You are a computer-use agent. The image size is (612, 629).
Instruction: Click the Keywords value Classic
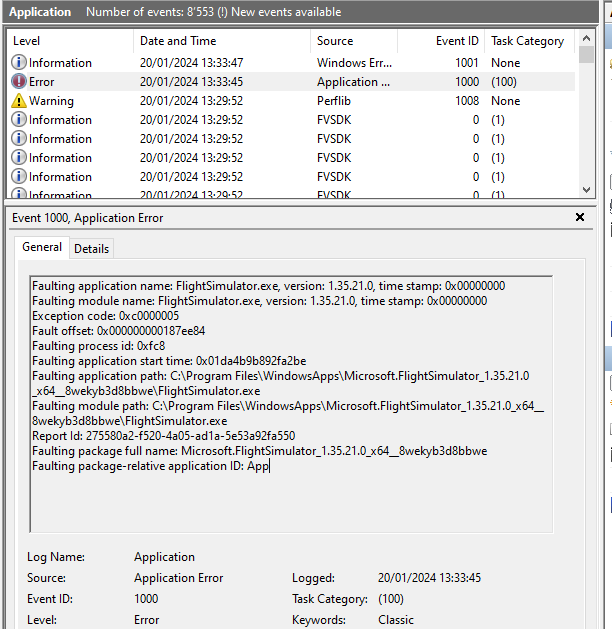click(x=395, y=620)
